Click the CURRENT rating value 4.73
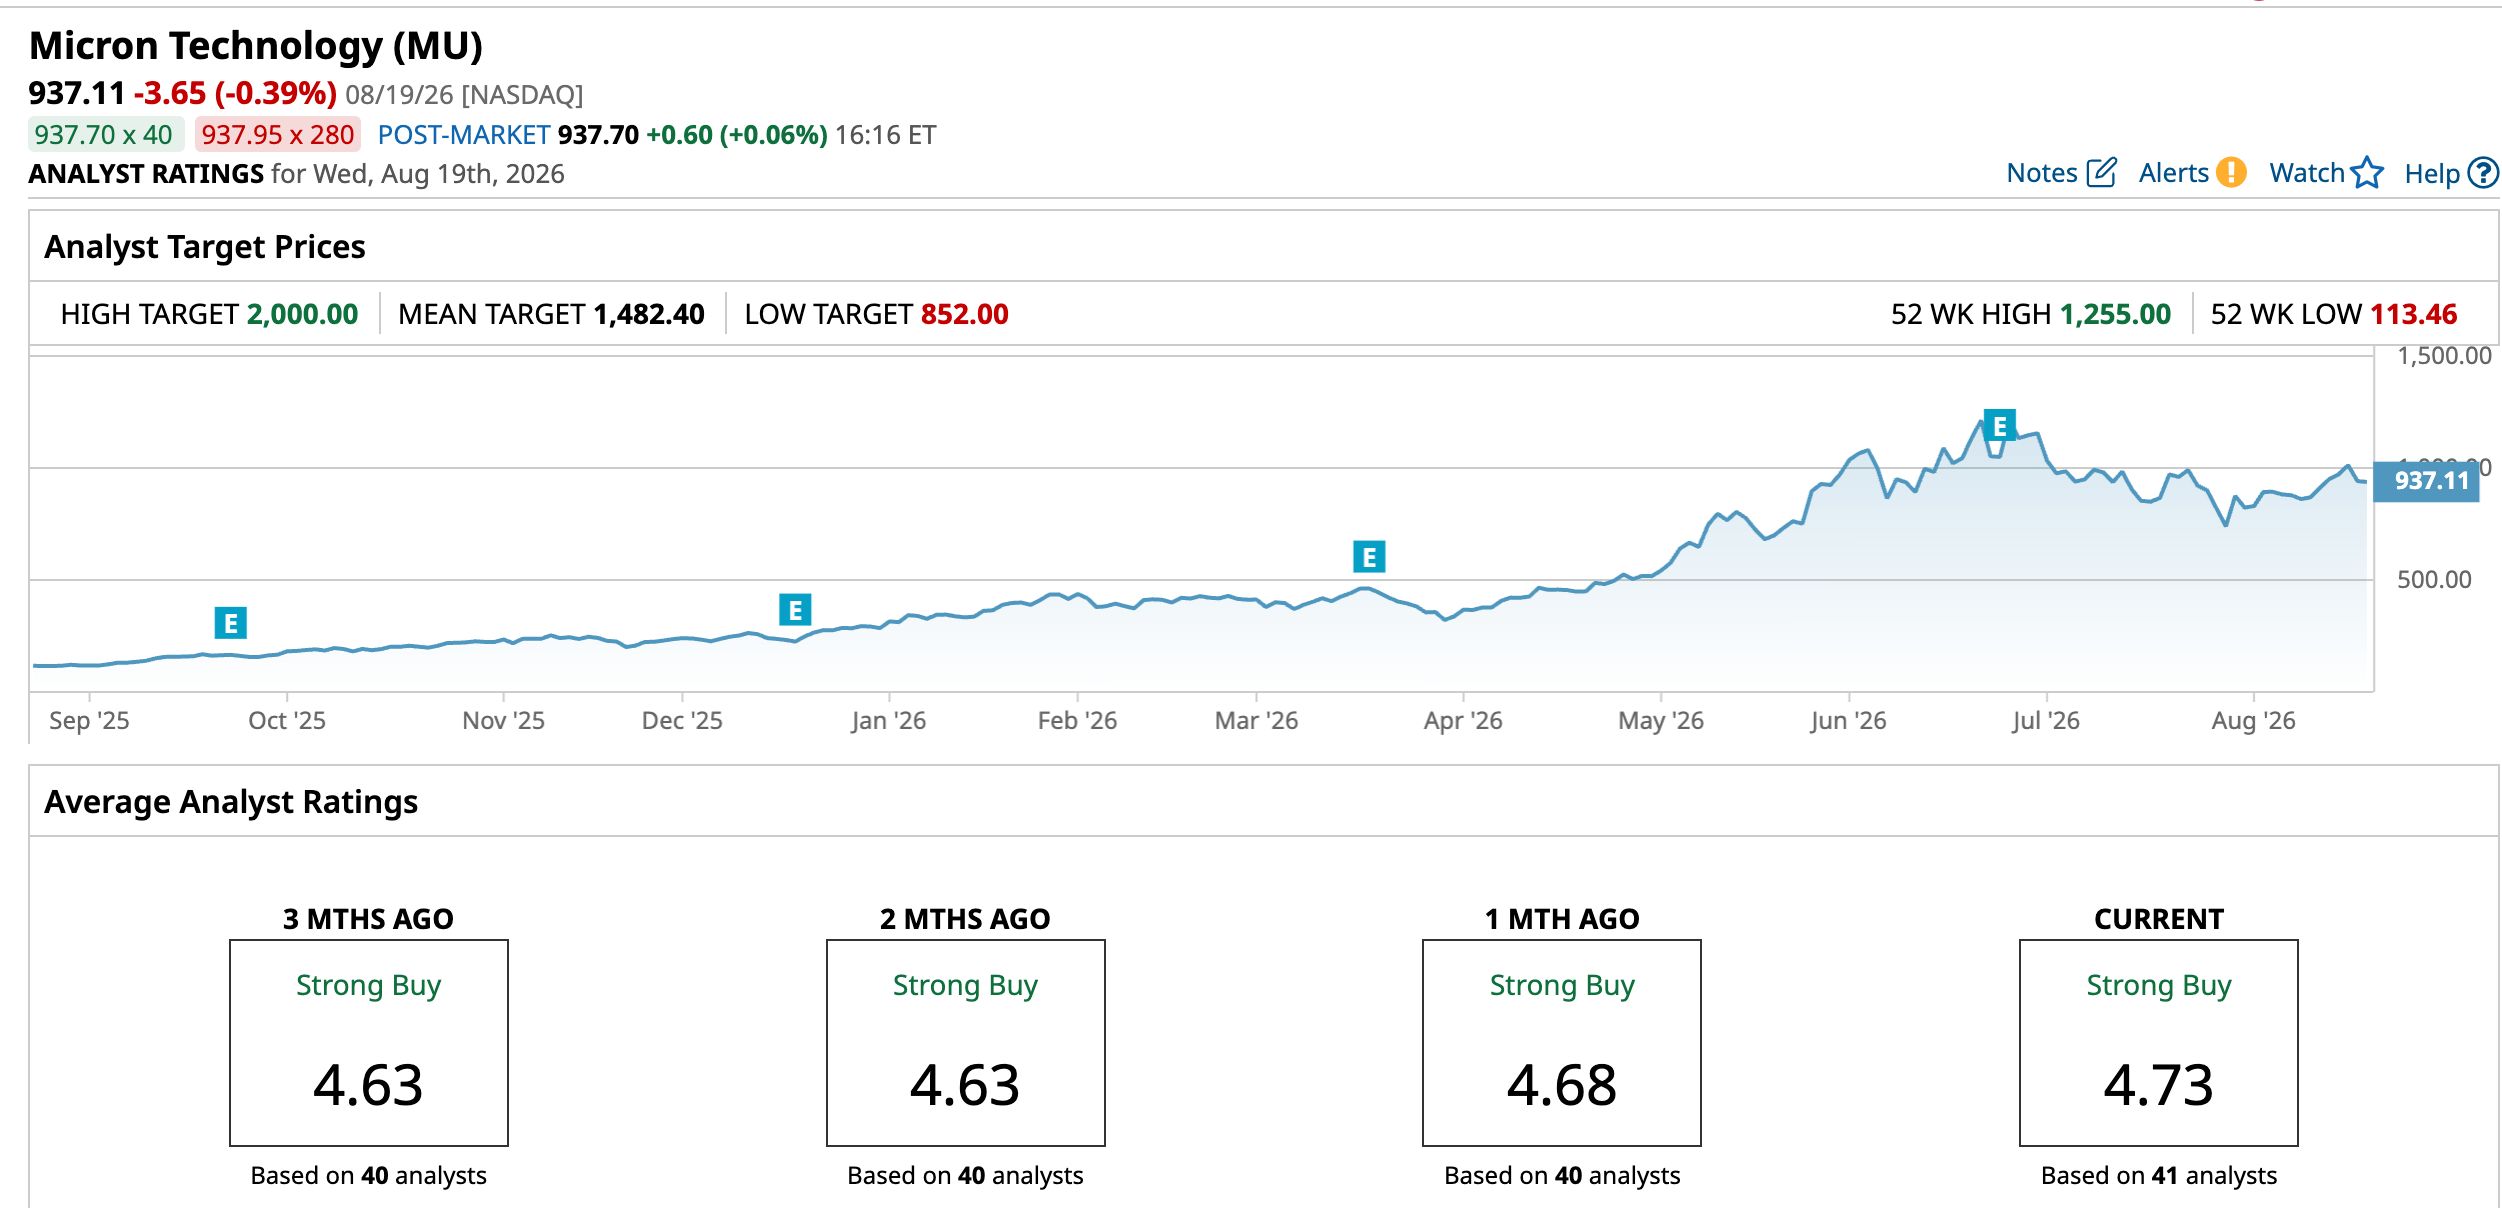2502x1208 pixels. [2159, 1086]
